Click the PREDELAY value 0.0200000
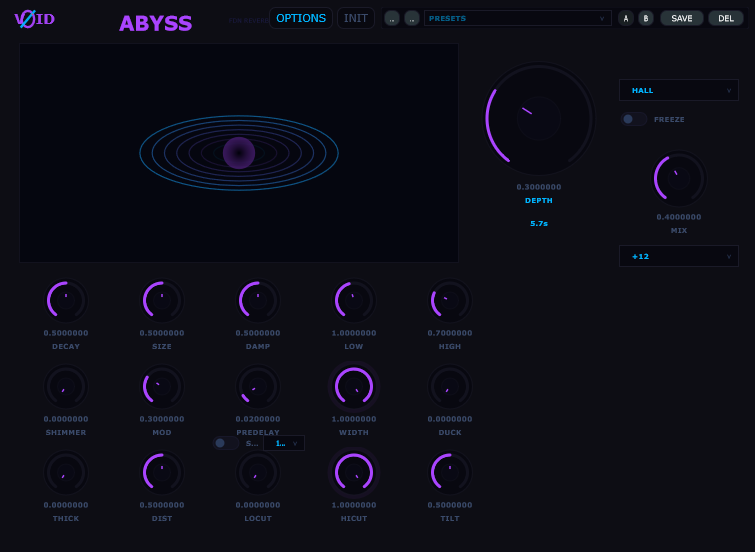This screenshot has width=755, height=552. point(258,419)
